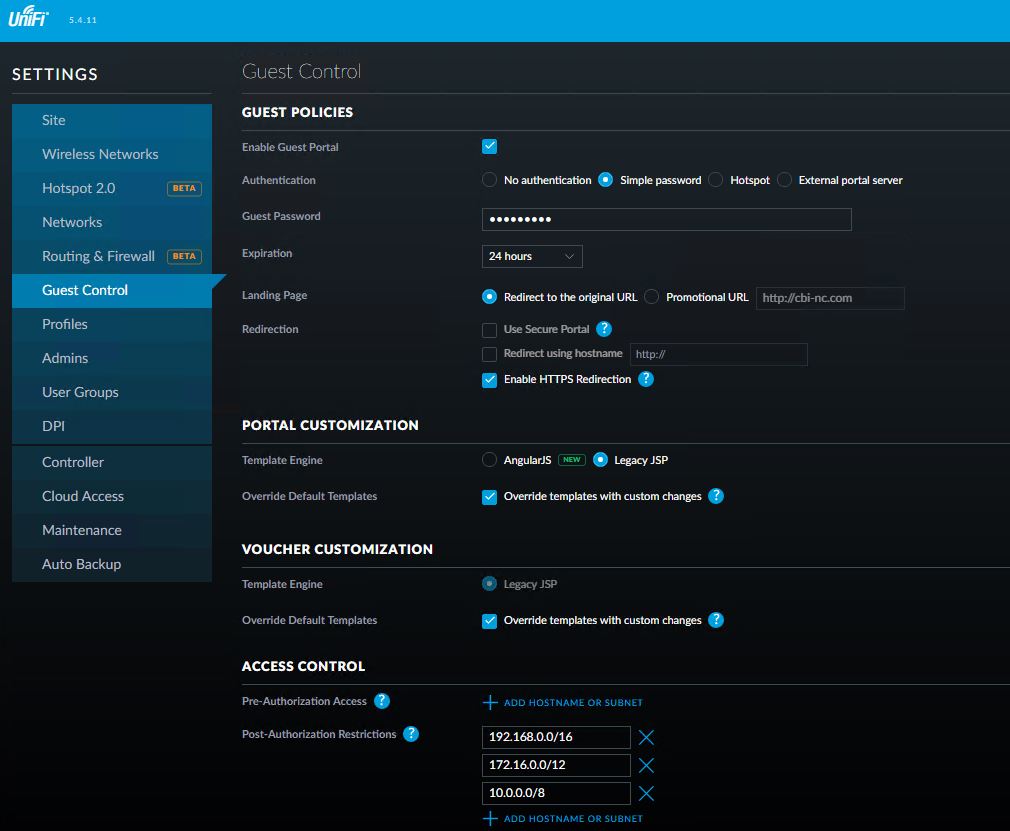Click the UniFi logo in the header
Screen dimensions: 1010x831
click(26, 16)
